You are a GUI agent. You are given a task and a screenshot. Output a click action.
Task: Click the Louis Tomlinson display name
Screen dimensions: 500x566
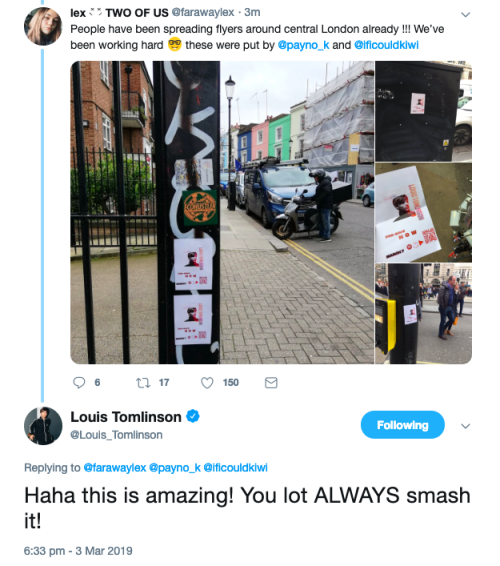(x=126, y=417)
